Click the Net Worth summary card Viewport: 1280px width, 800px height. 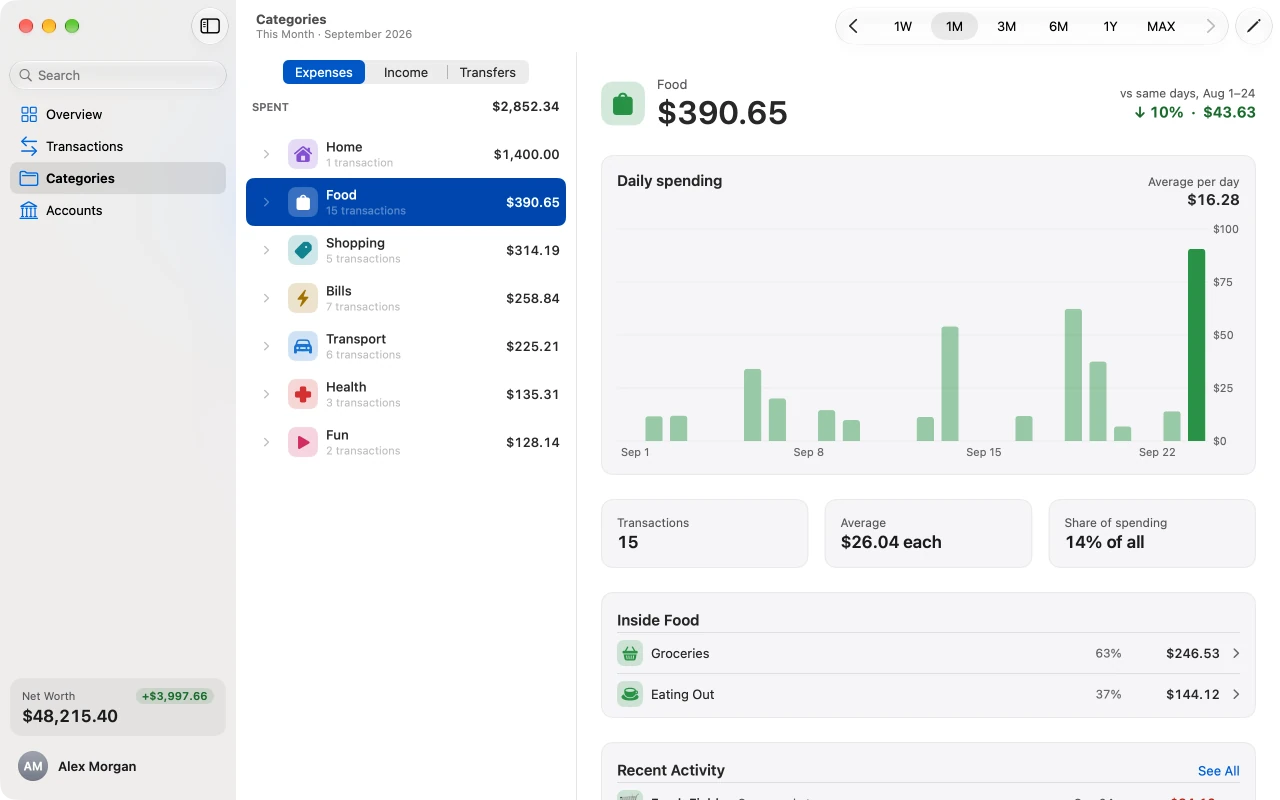[x=118, y=707]
